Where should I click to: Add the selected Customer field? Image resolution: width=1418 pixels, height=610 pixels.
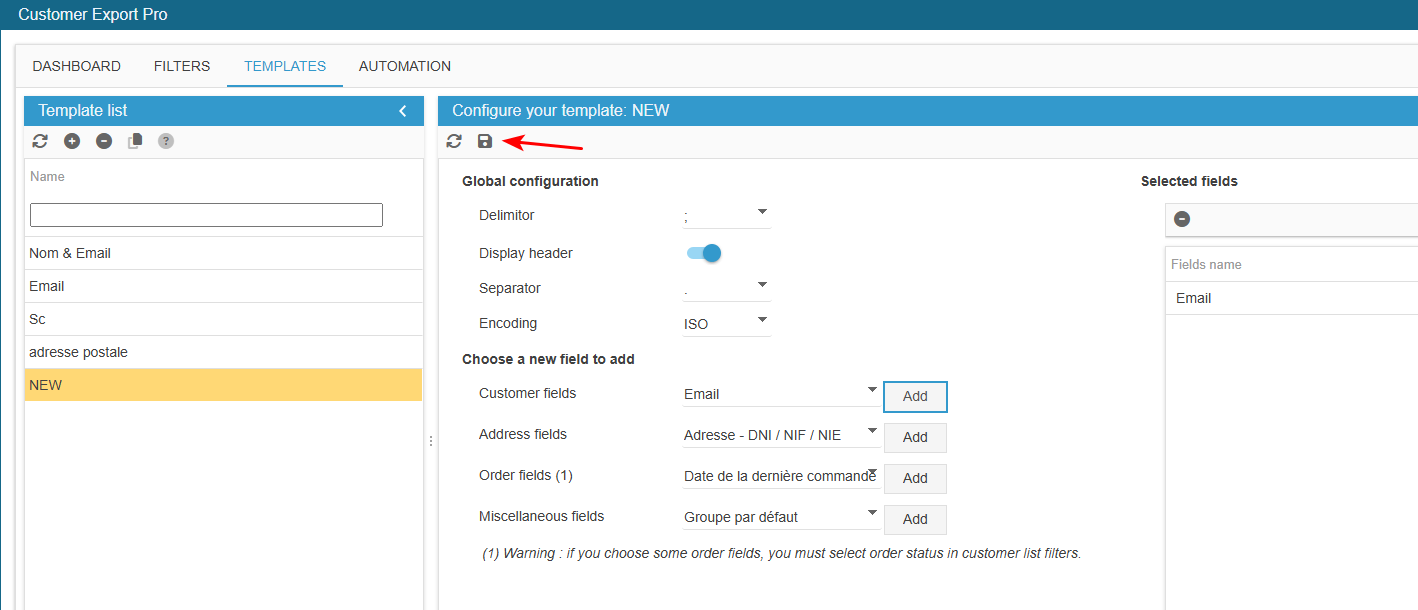915,396
